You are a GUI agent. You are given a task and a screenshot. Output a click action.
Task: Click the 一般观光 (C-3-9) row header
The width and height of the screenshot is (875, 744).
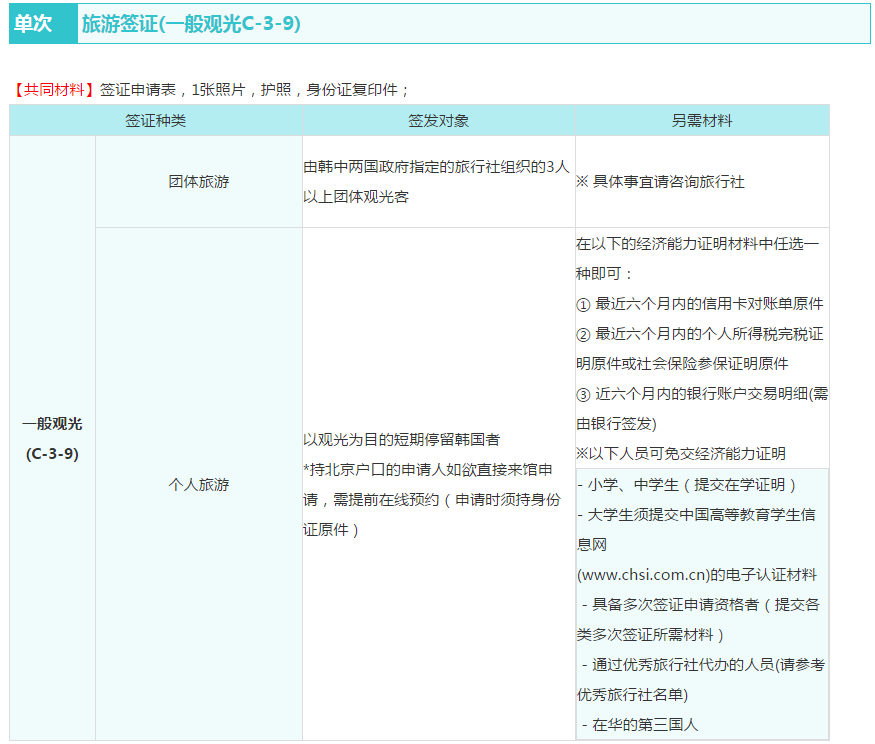click(x=52, y=439)
